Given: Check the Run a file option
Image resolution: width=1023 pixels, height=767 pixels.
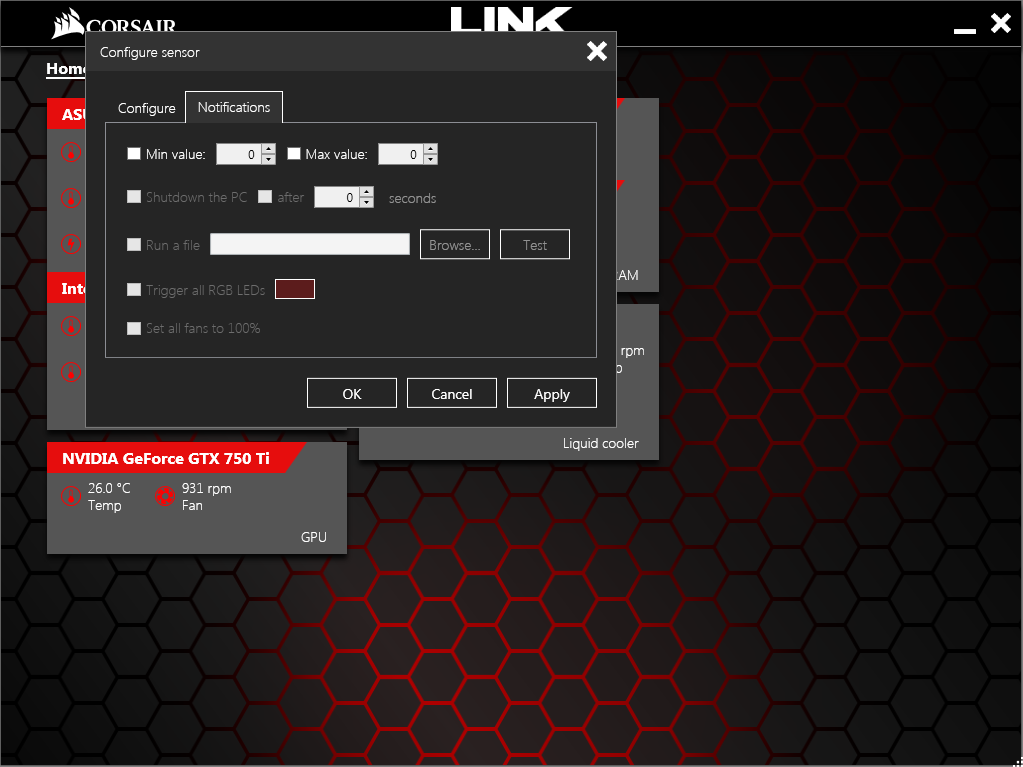Looking at the screenshot, I should (x=134, y=245).
